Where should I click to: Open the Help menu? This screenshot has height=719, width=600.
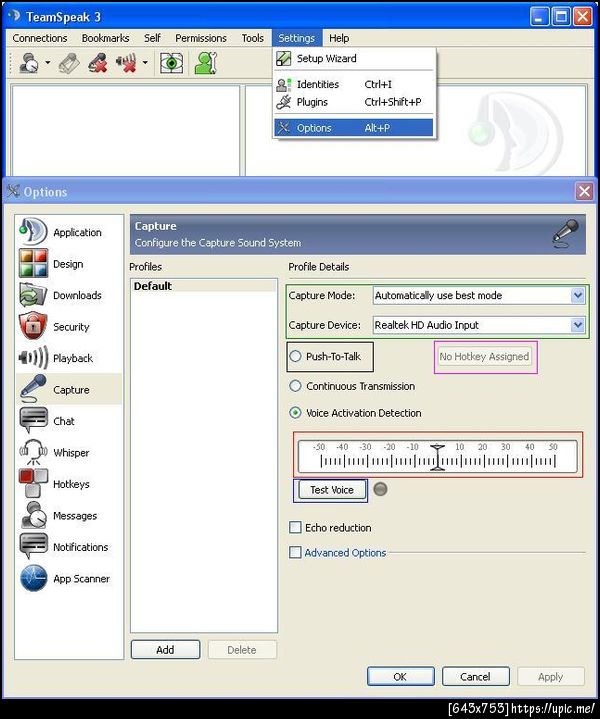point(339,38)
